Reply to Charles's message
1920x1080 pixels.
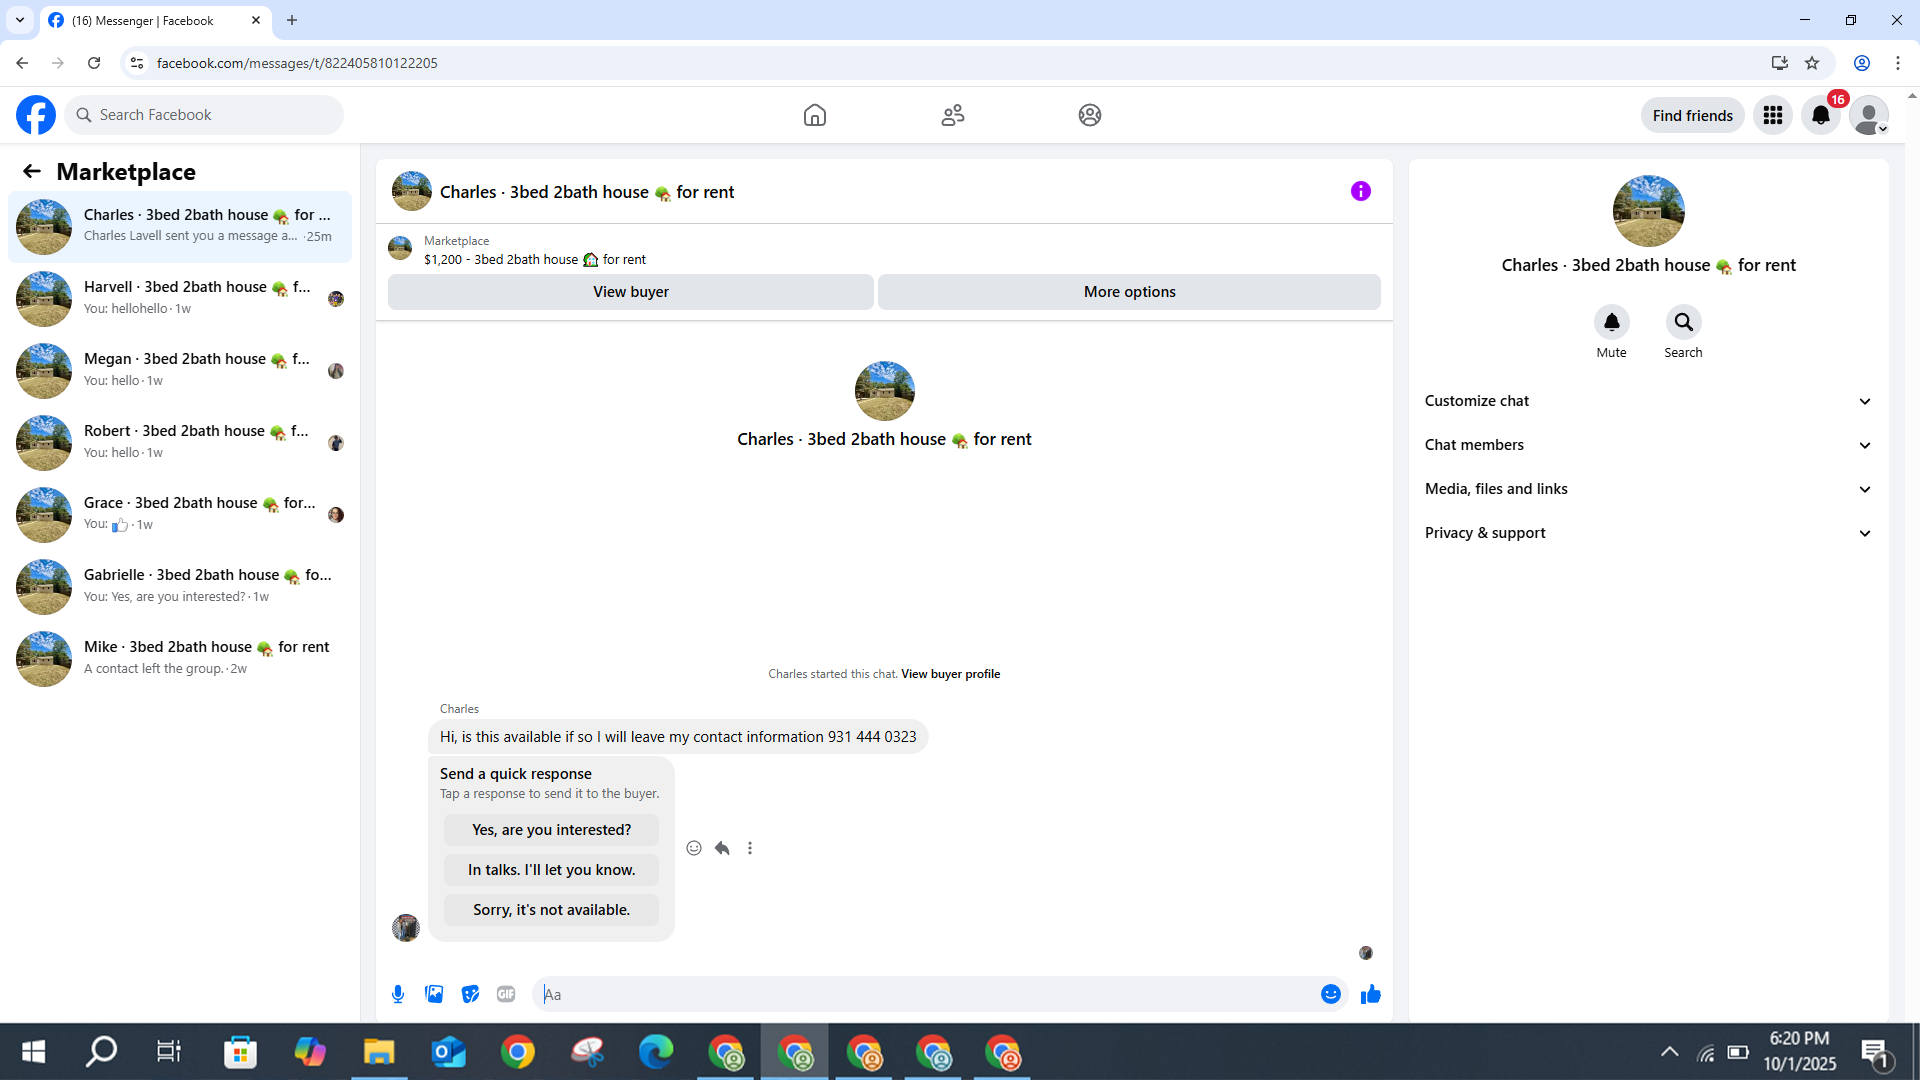tap(722, 848)
